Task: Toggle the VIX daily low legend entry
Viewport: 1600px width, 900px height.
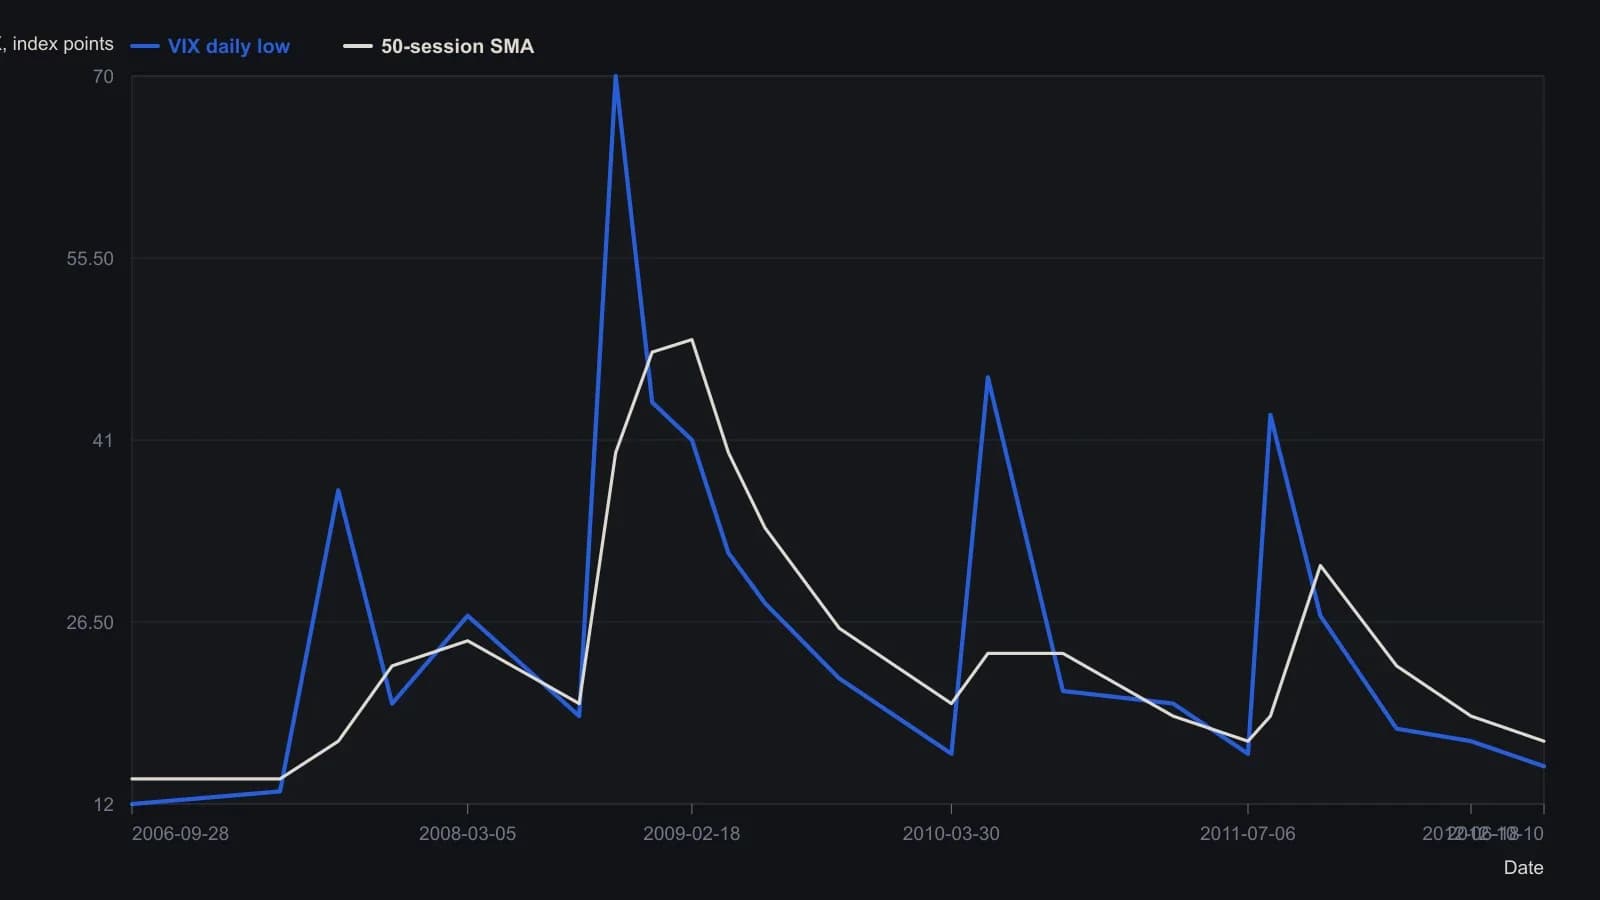Action: coord(210,46)
